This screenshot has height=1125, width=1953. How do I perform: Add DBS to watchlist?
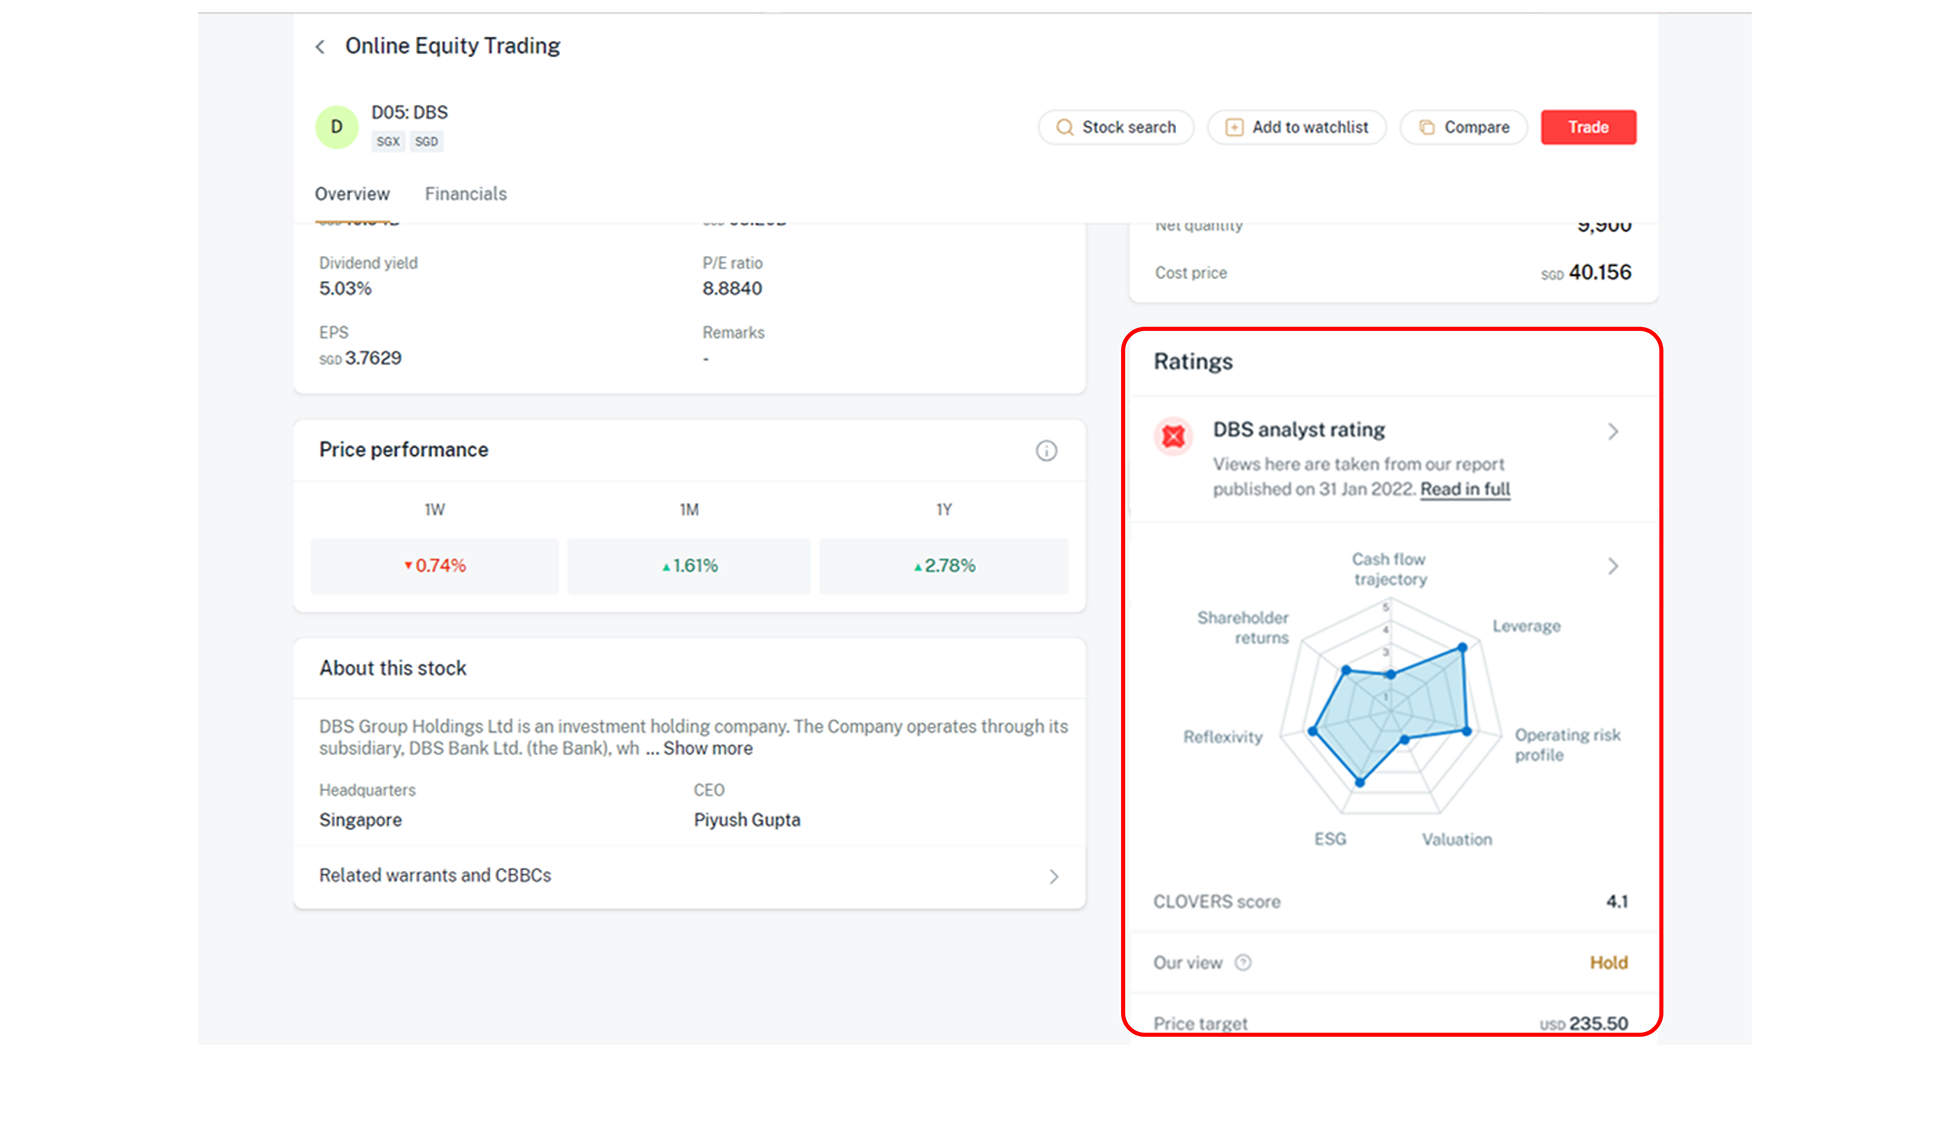click(x=1297, y=127)
